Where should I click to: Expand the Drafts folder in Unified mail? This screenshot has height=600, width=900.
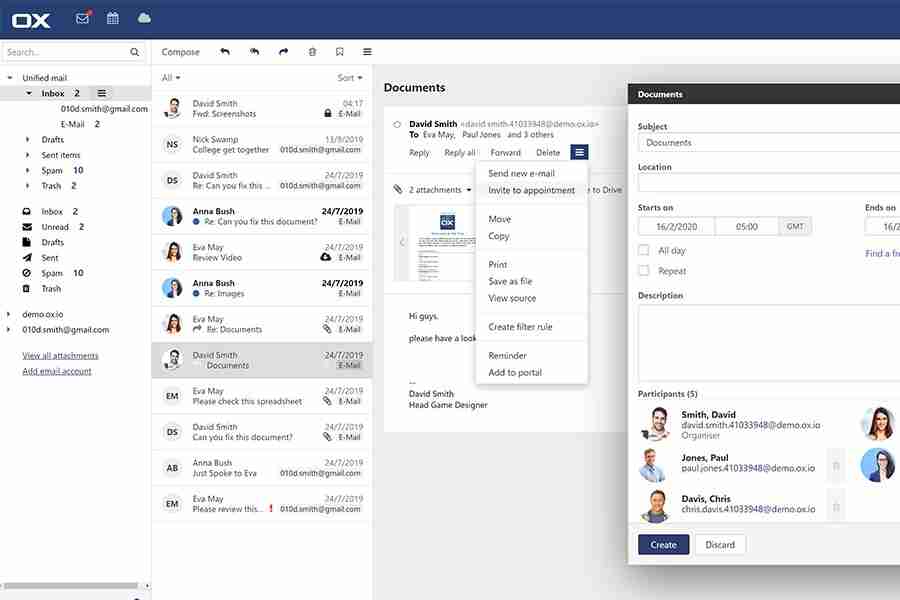[x=27, y=140]
